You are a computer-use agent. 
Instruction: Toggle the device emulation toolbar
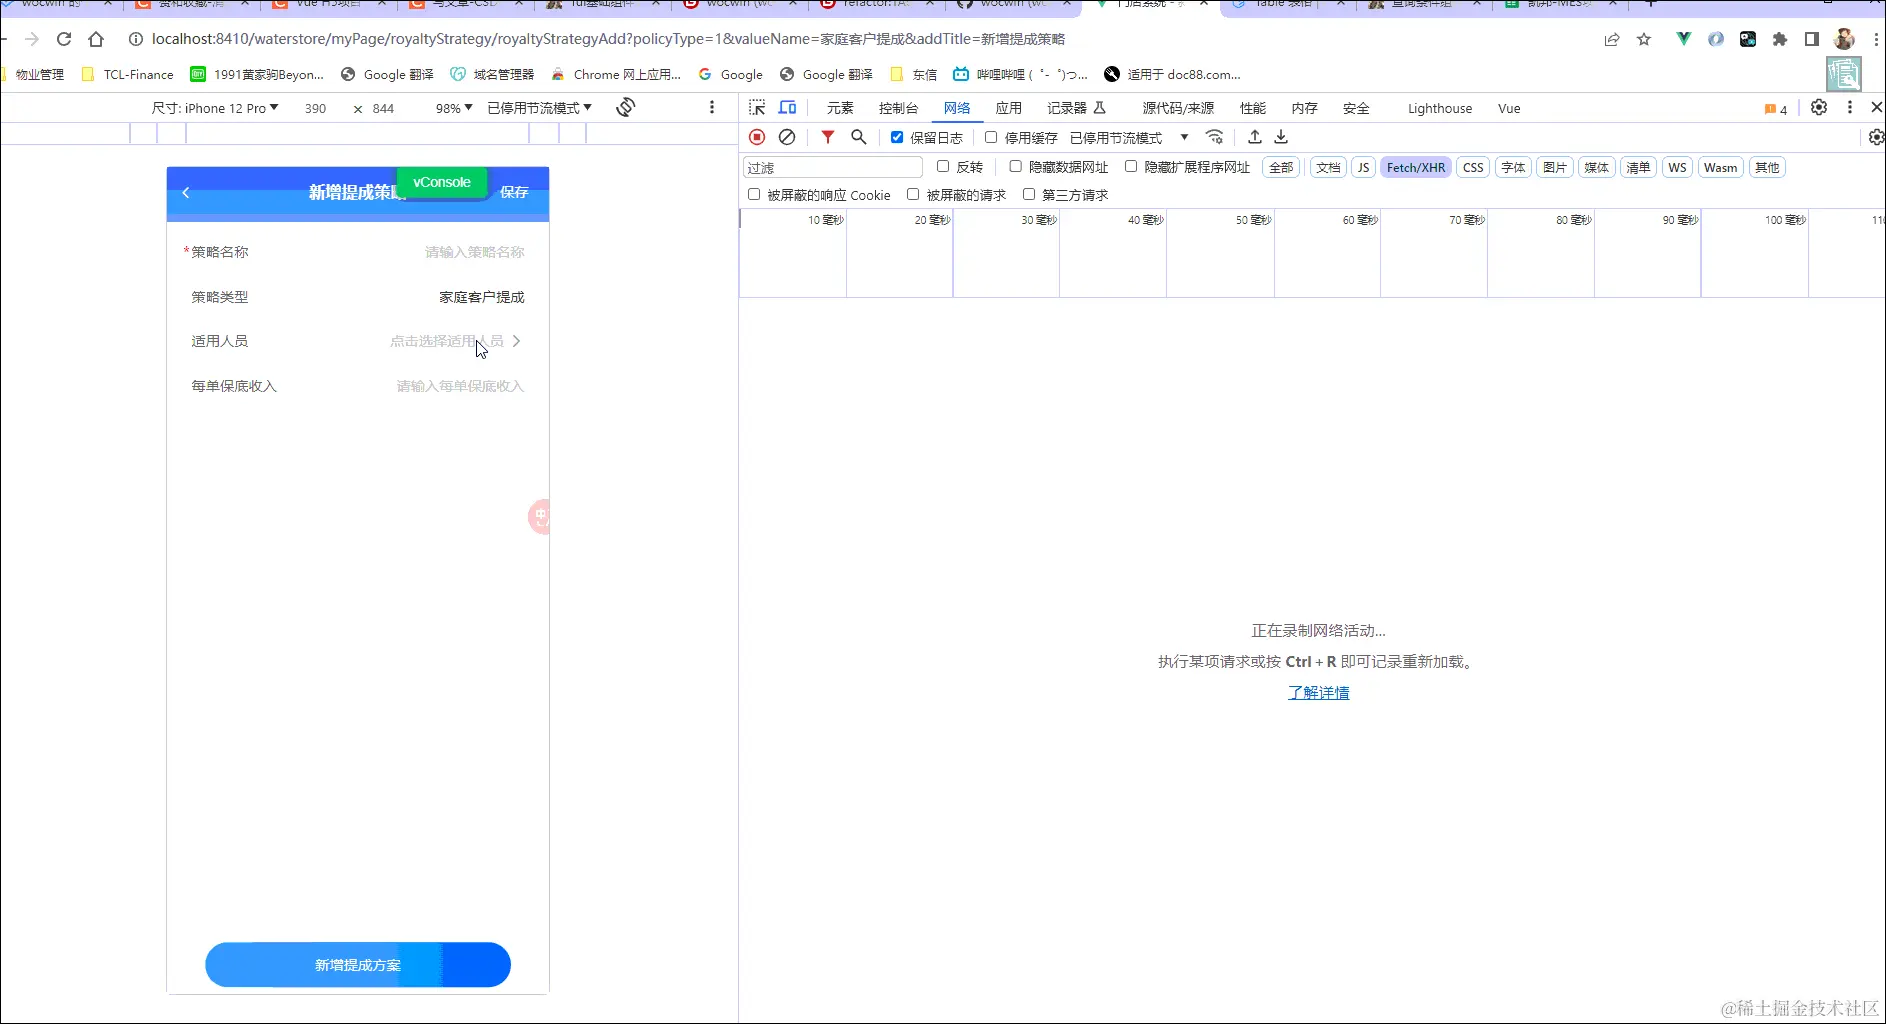click(x=788, y=108)
